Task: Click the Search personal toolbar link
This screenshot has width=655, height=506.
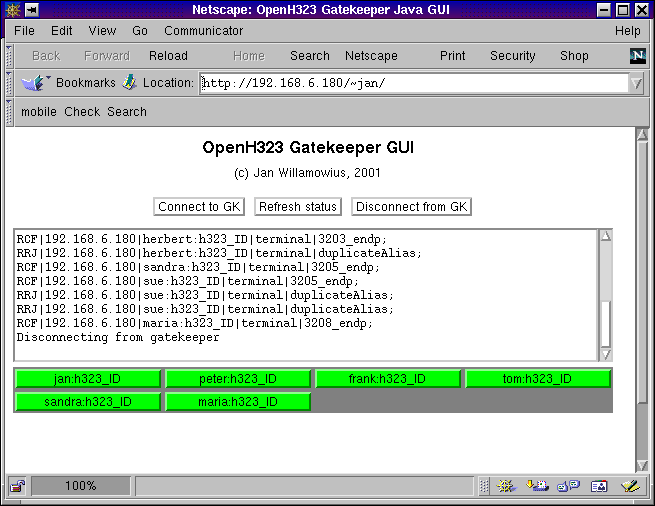Action: tap(127, 112)
